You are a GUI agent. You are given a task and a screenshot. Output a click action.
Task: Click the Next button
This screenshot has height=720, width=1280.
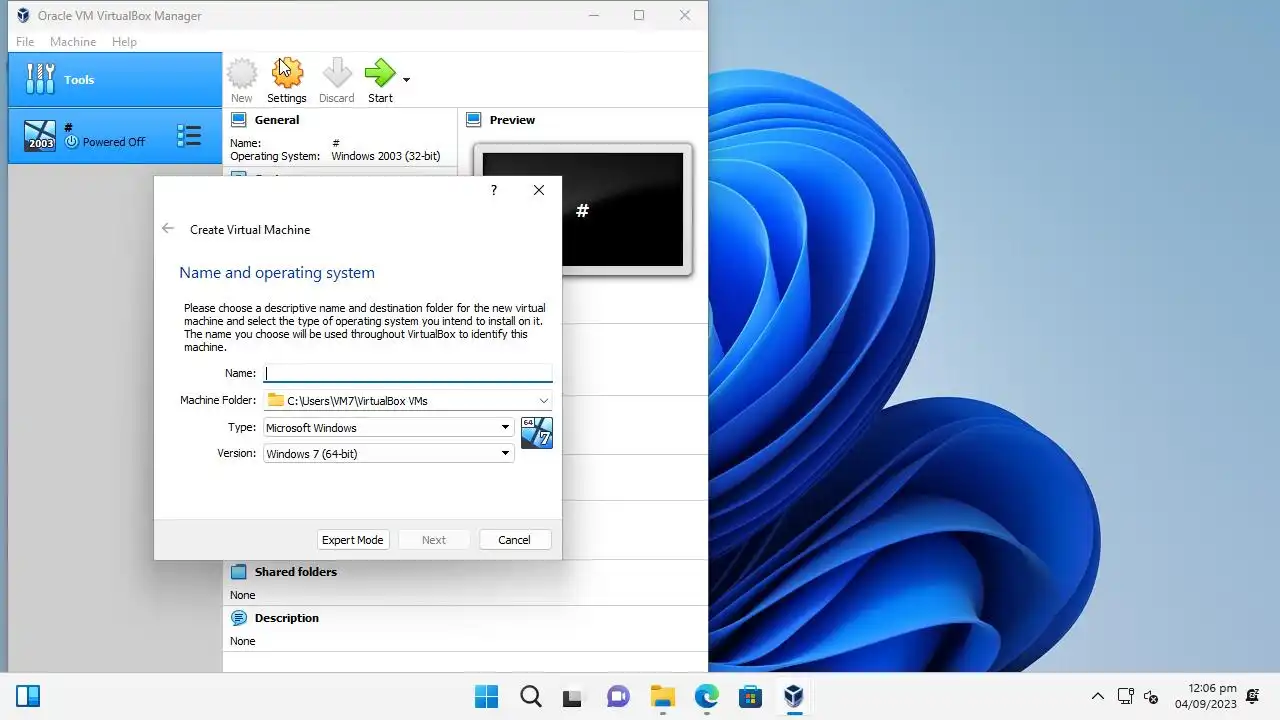point(434,540)
